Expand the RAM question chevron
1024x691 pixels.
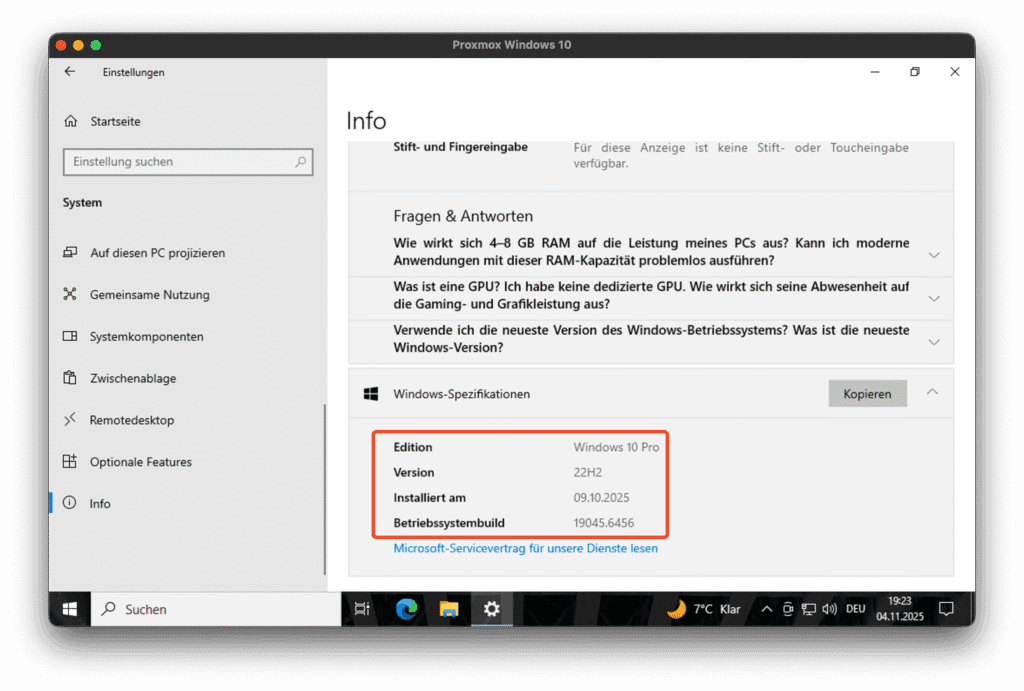click(x=934, y=255)
